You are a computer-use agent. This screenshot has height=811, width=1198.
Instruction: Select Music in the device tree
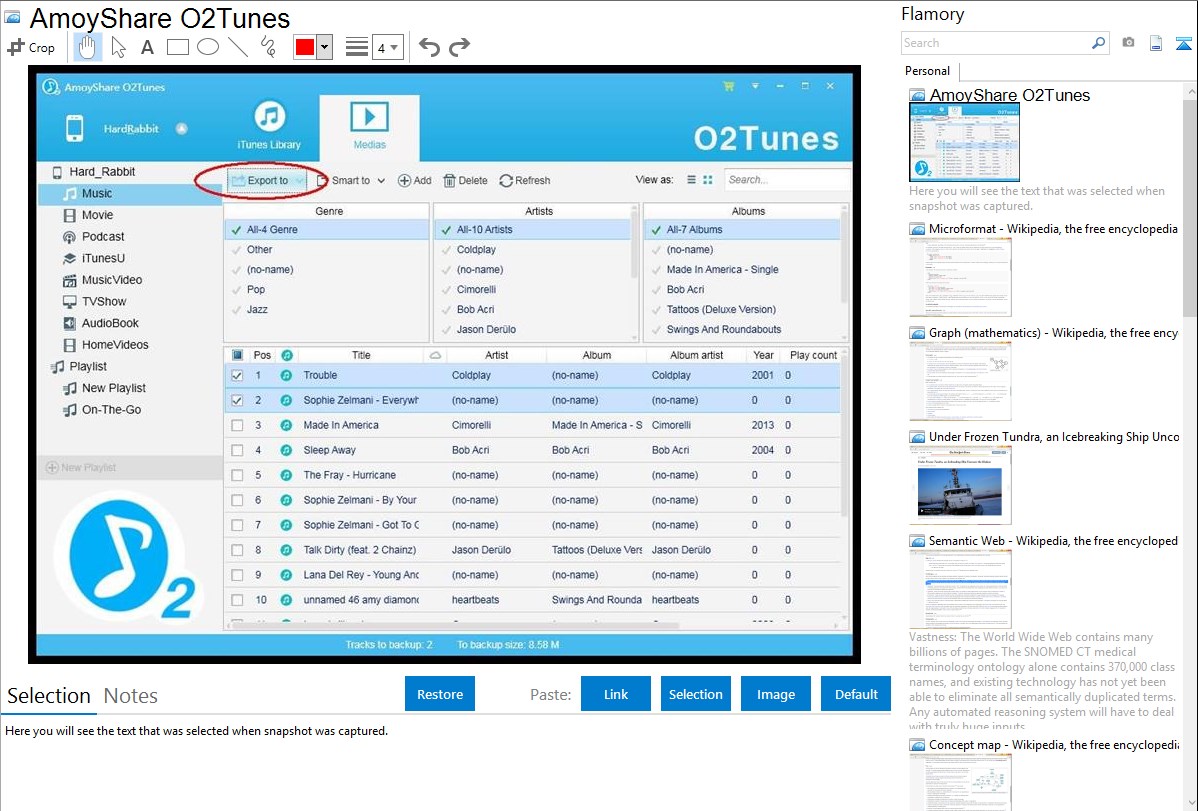(x=130, y=193)
